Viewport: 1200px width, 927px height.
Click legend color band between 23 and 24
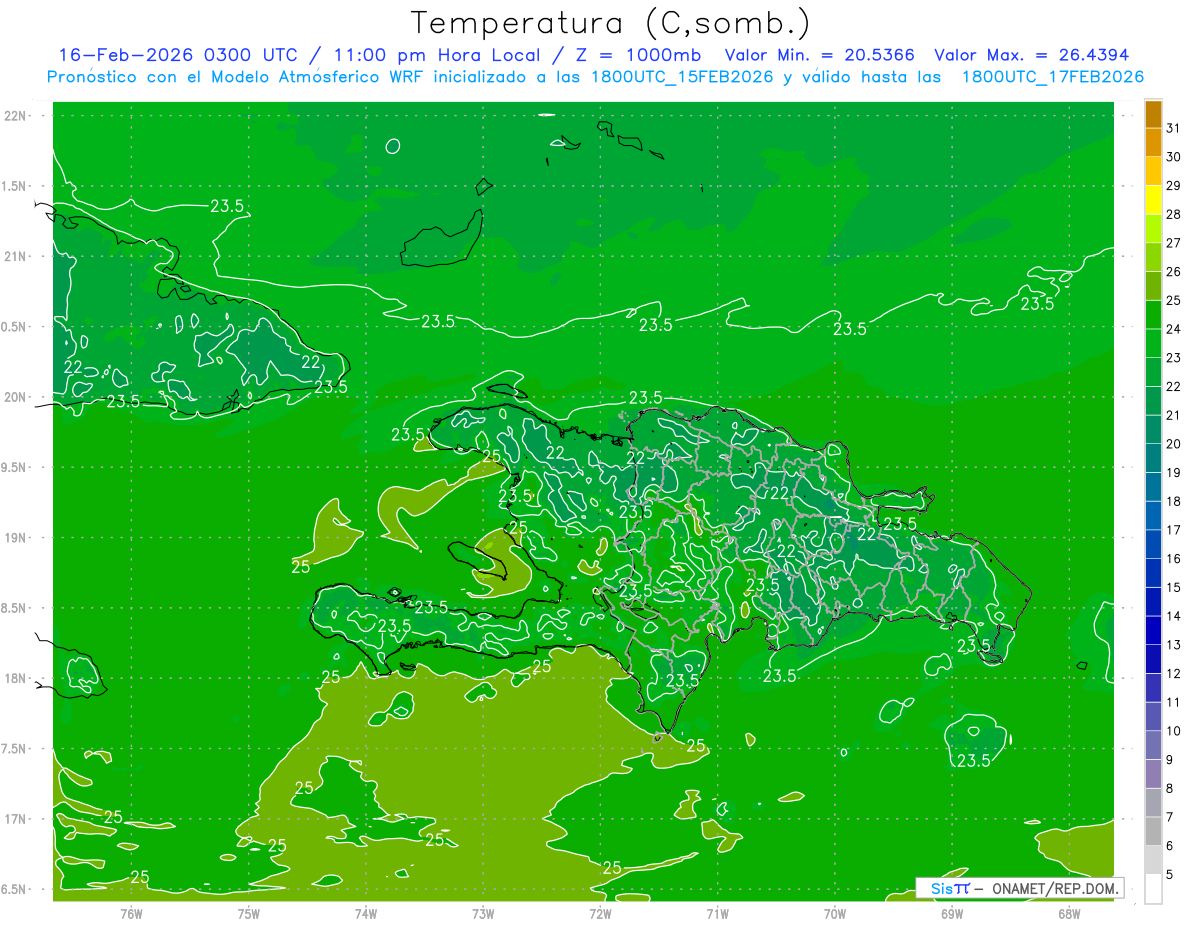coord(1153,343)
